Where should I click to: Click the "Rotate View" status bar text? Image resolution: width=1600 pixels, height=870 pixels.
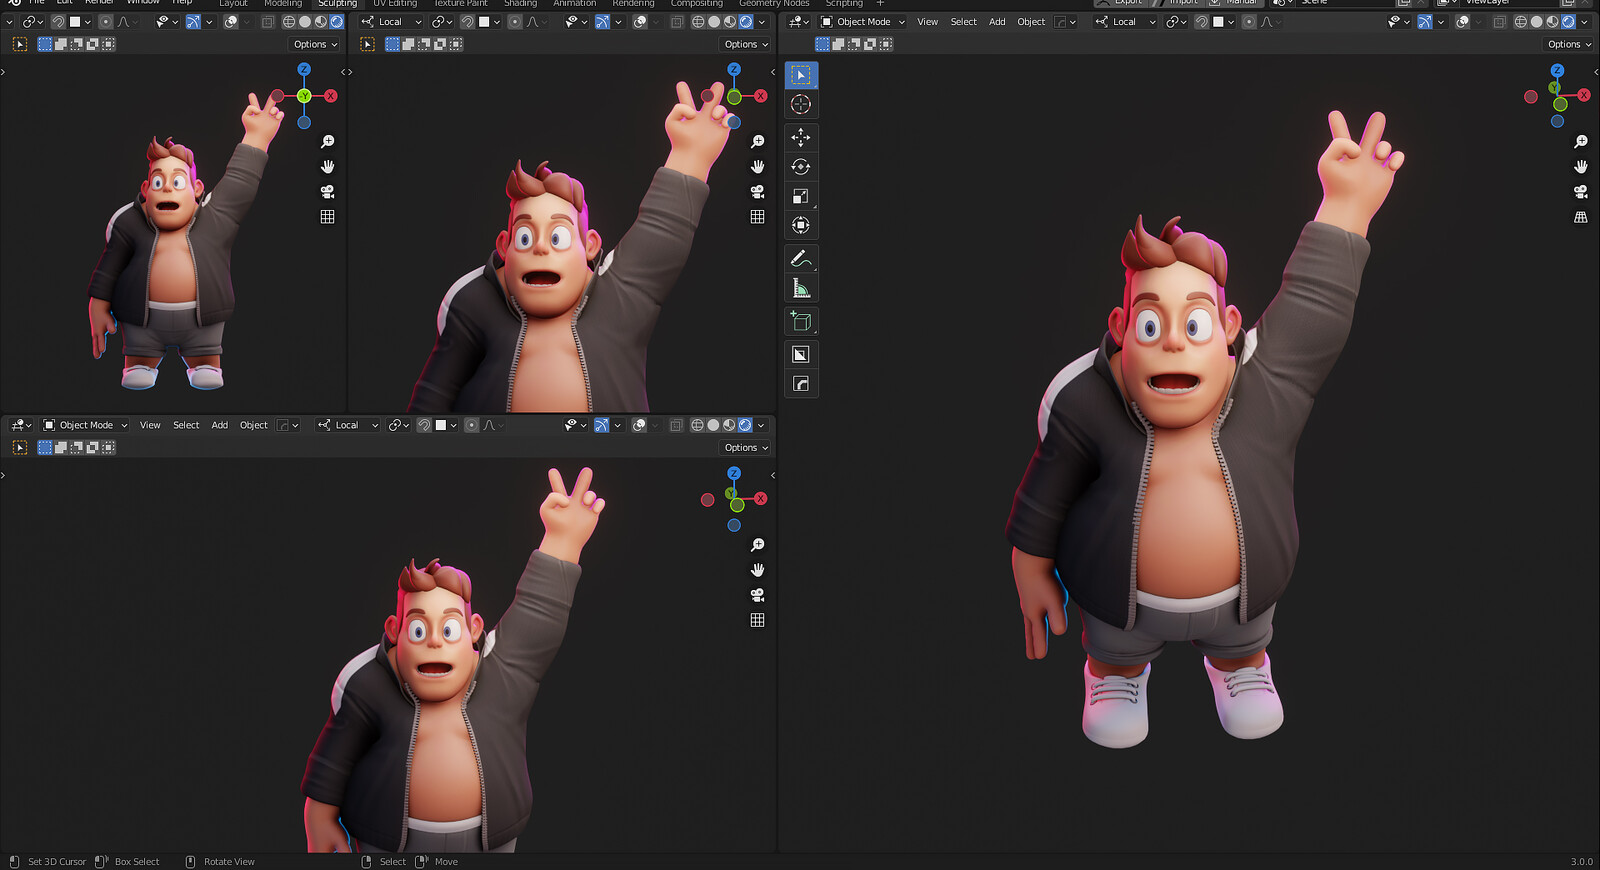point(229,862)
